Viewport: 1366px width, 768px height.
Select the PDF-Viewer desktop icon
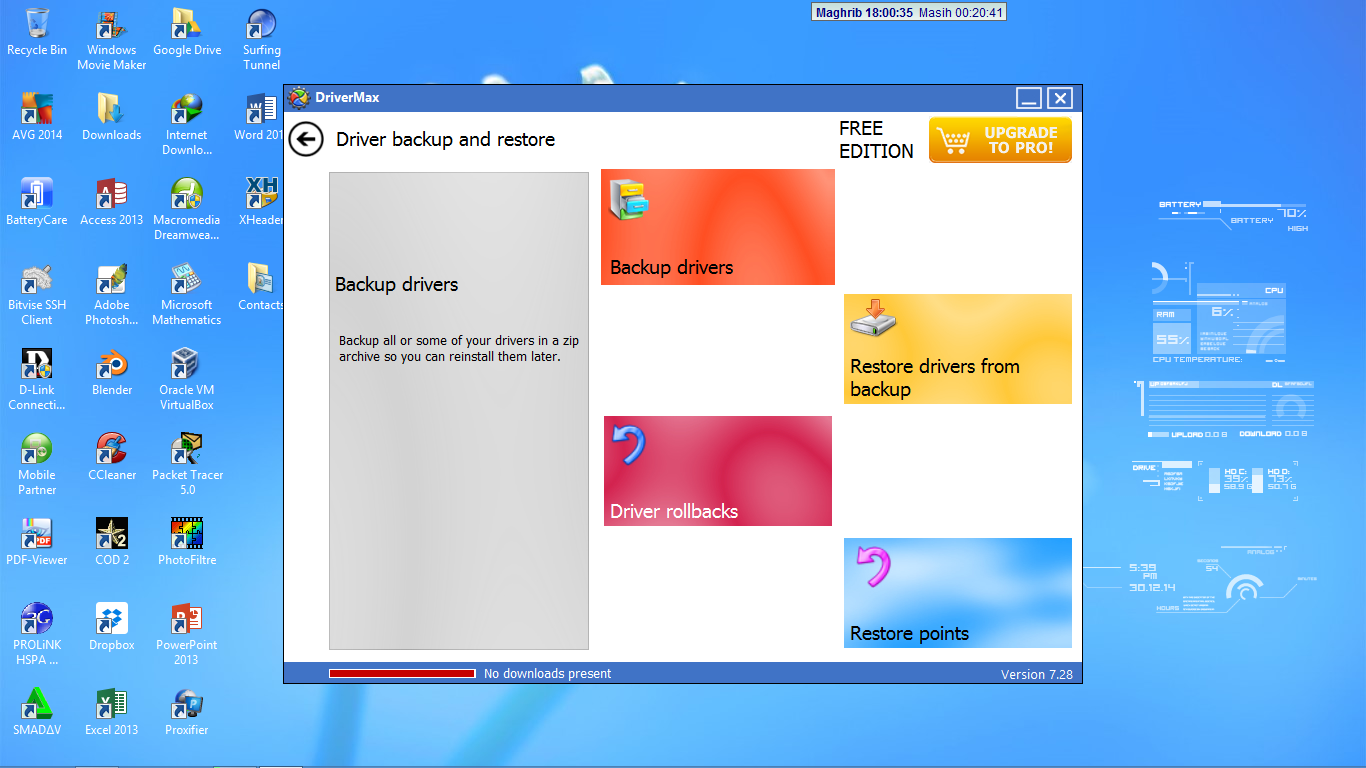click(x=37, y=542)
